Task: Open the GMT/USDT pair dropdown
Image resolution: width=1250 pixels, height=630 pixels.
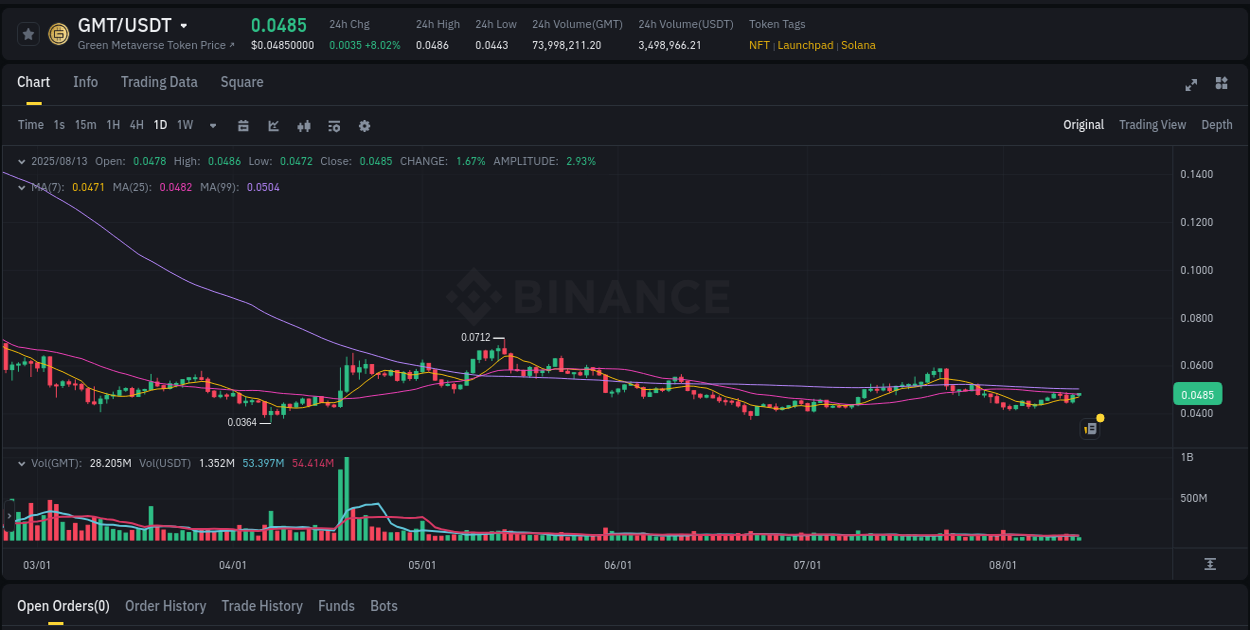Action: [185, 25]
